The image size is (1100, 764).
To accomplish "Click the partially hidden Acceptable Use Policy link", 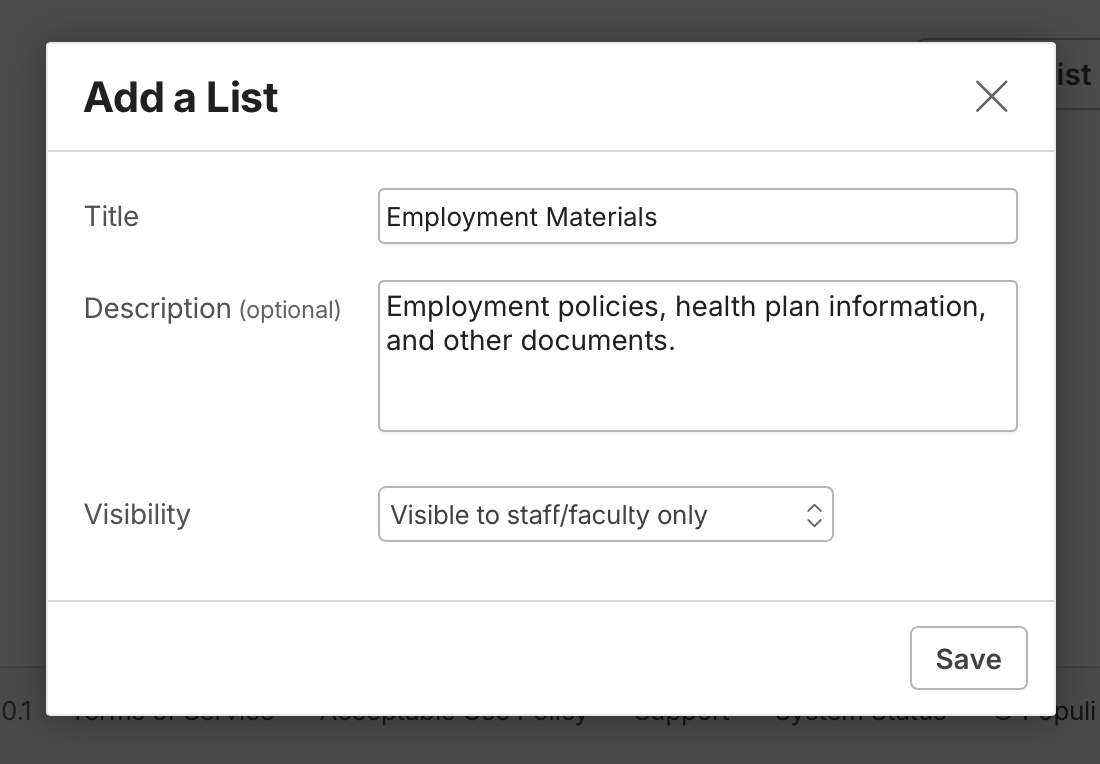I will tap(453, 717).
